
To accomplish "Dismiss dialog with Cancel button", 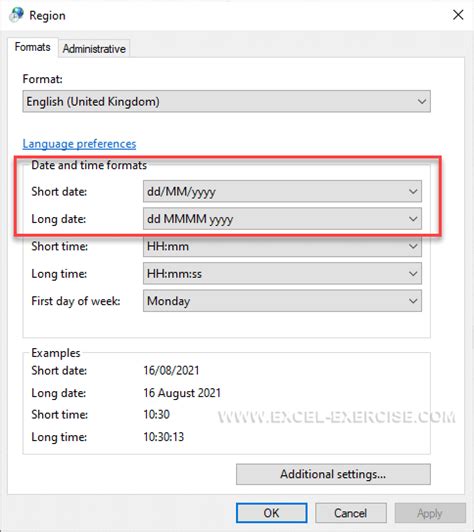I will (350, 513).
